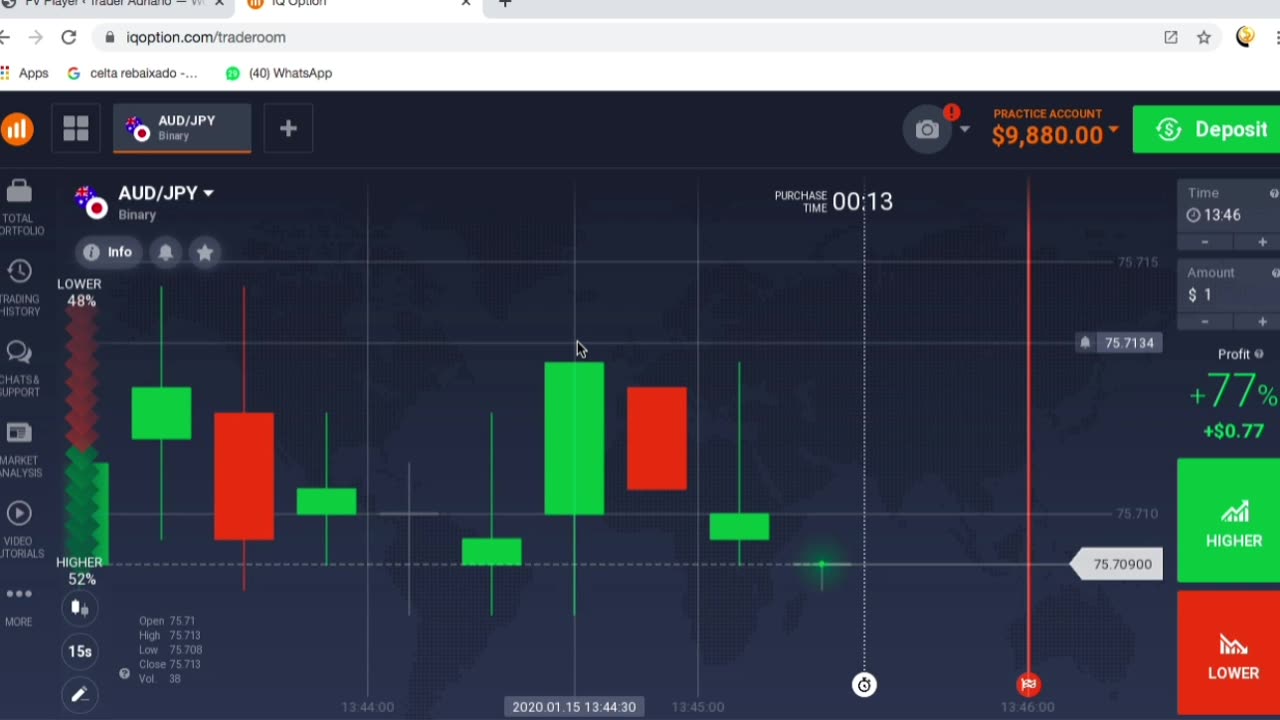The width and height of the screenshot is (1280, 720).
Task: Click the Profit help question icon
Action: [x=1259, y=354]
